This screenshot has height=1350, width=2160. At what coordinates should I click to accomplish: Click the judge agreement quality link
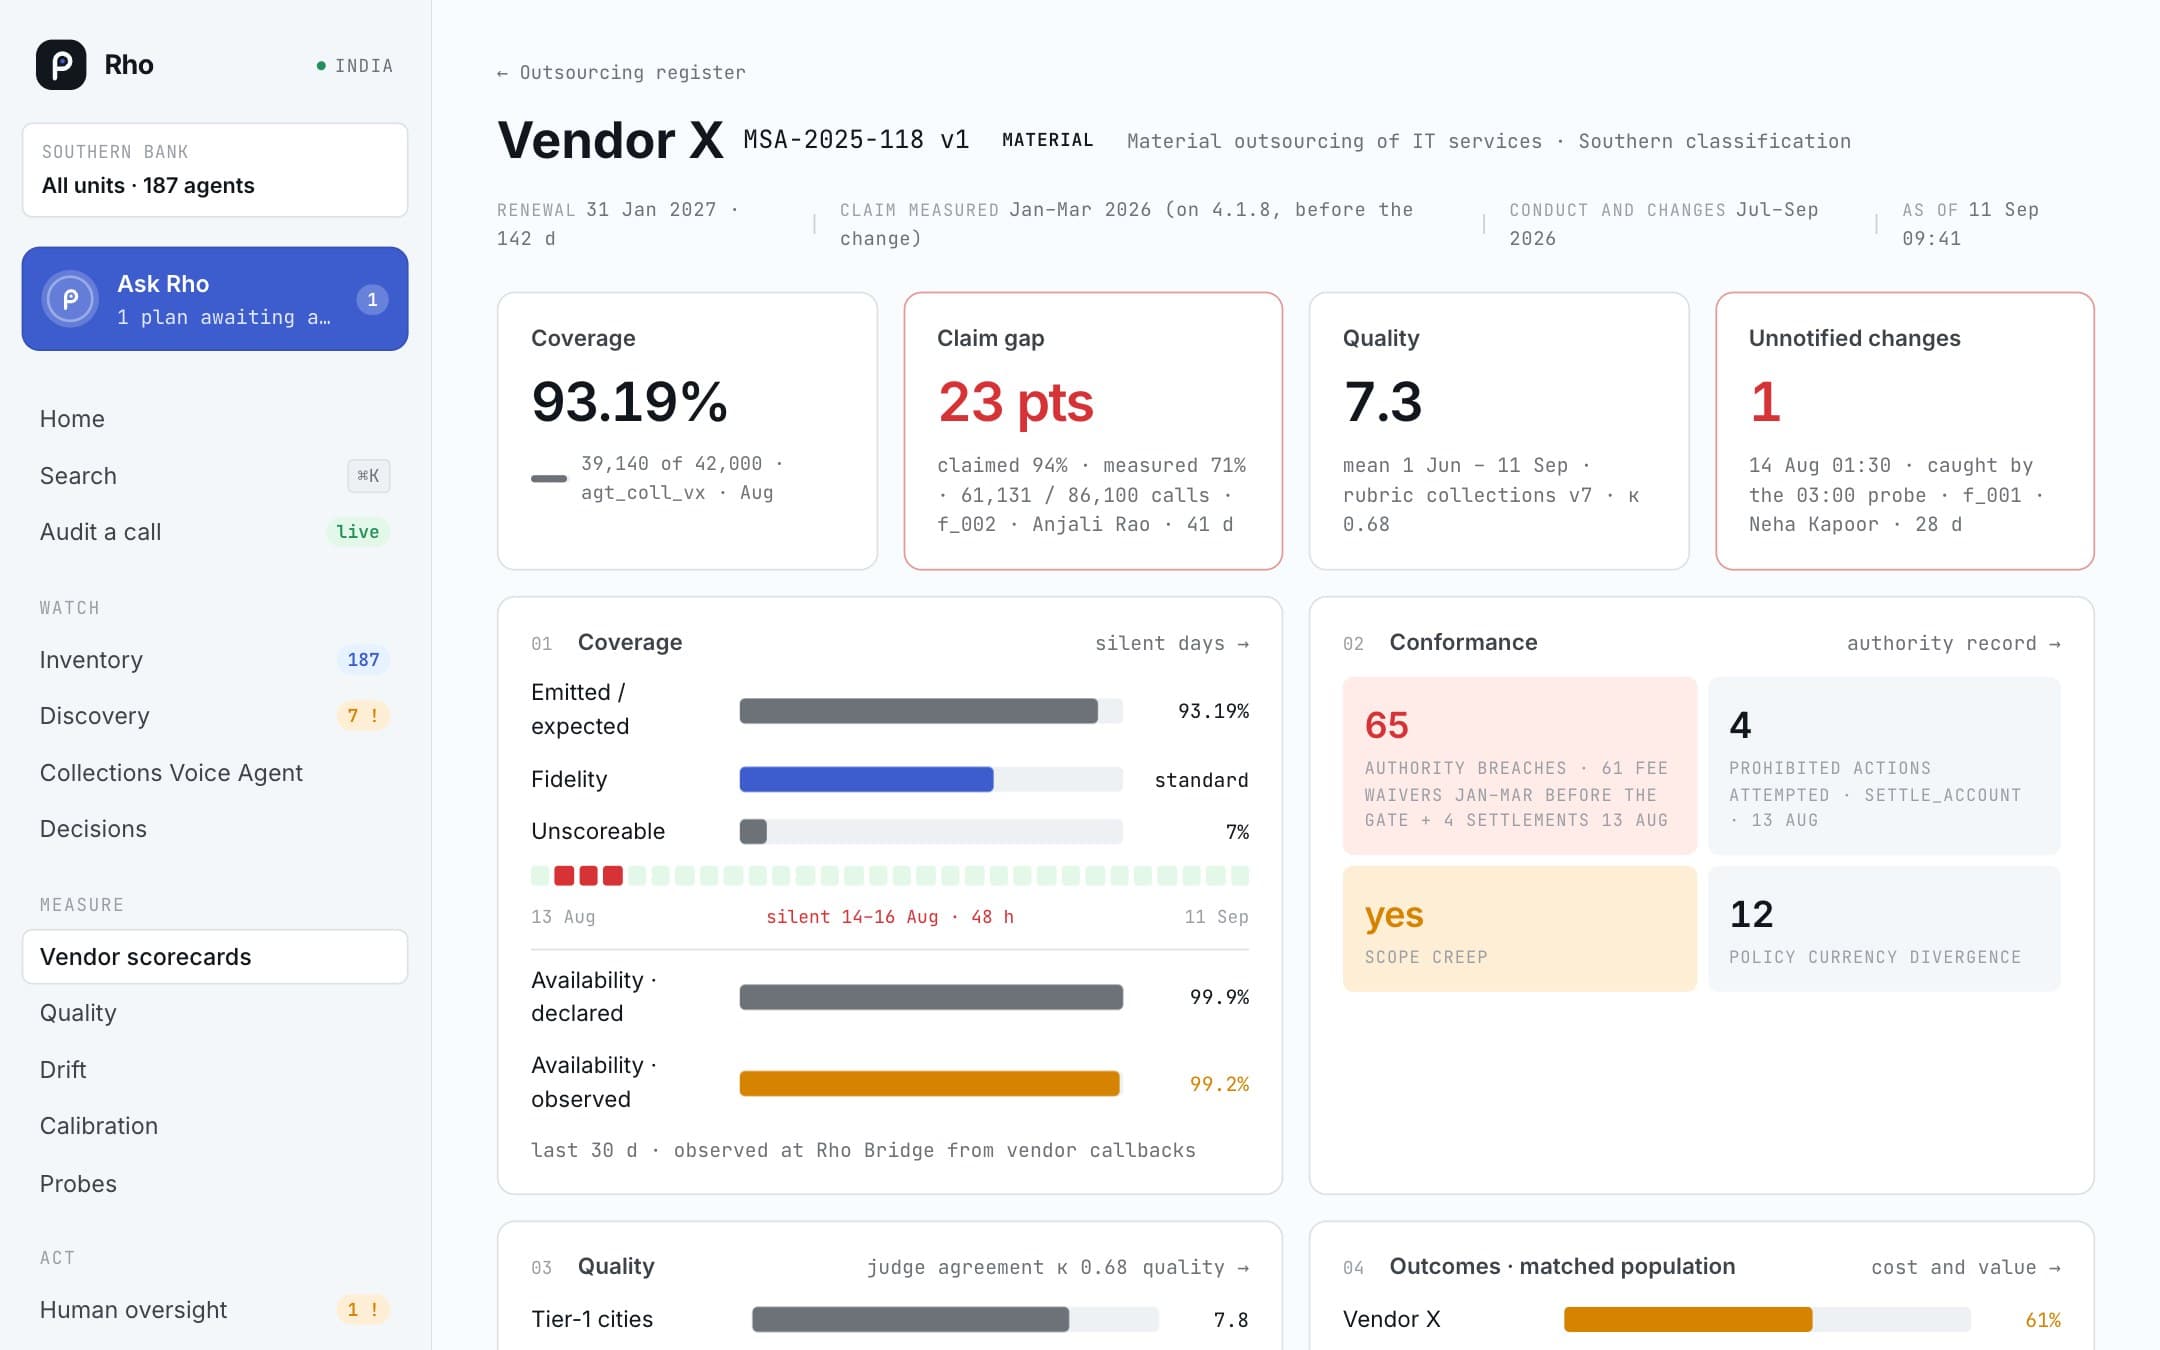pyautogui.click(x=1058, y=1267)
